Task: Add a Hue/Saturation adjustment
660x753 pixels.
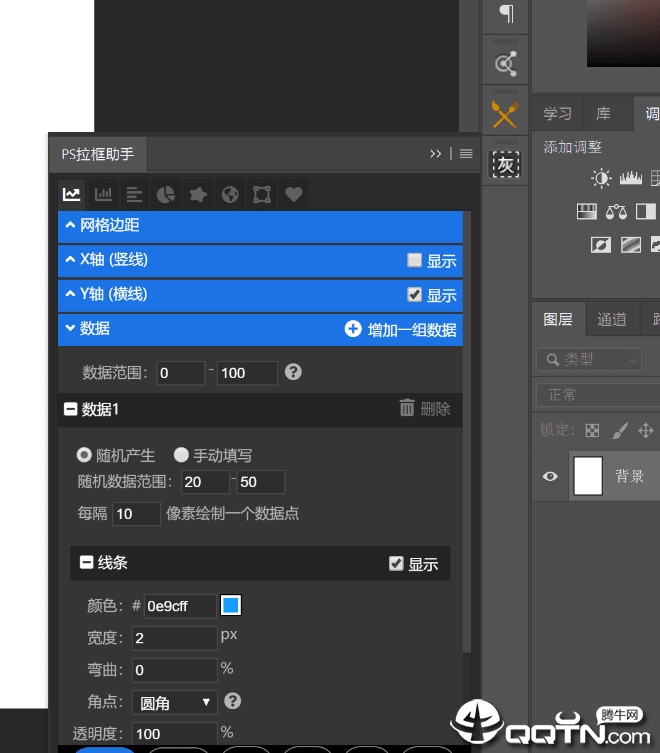Action: tap(587, 211)
